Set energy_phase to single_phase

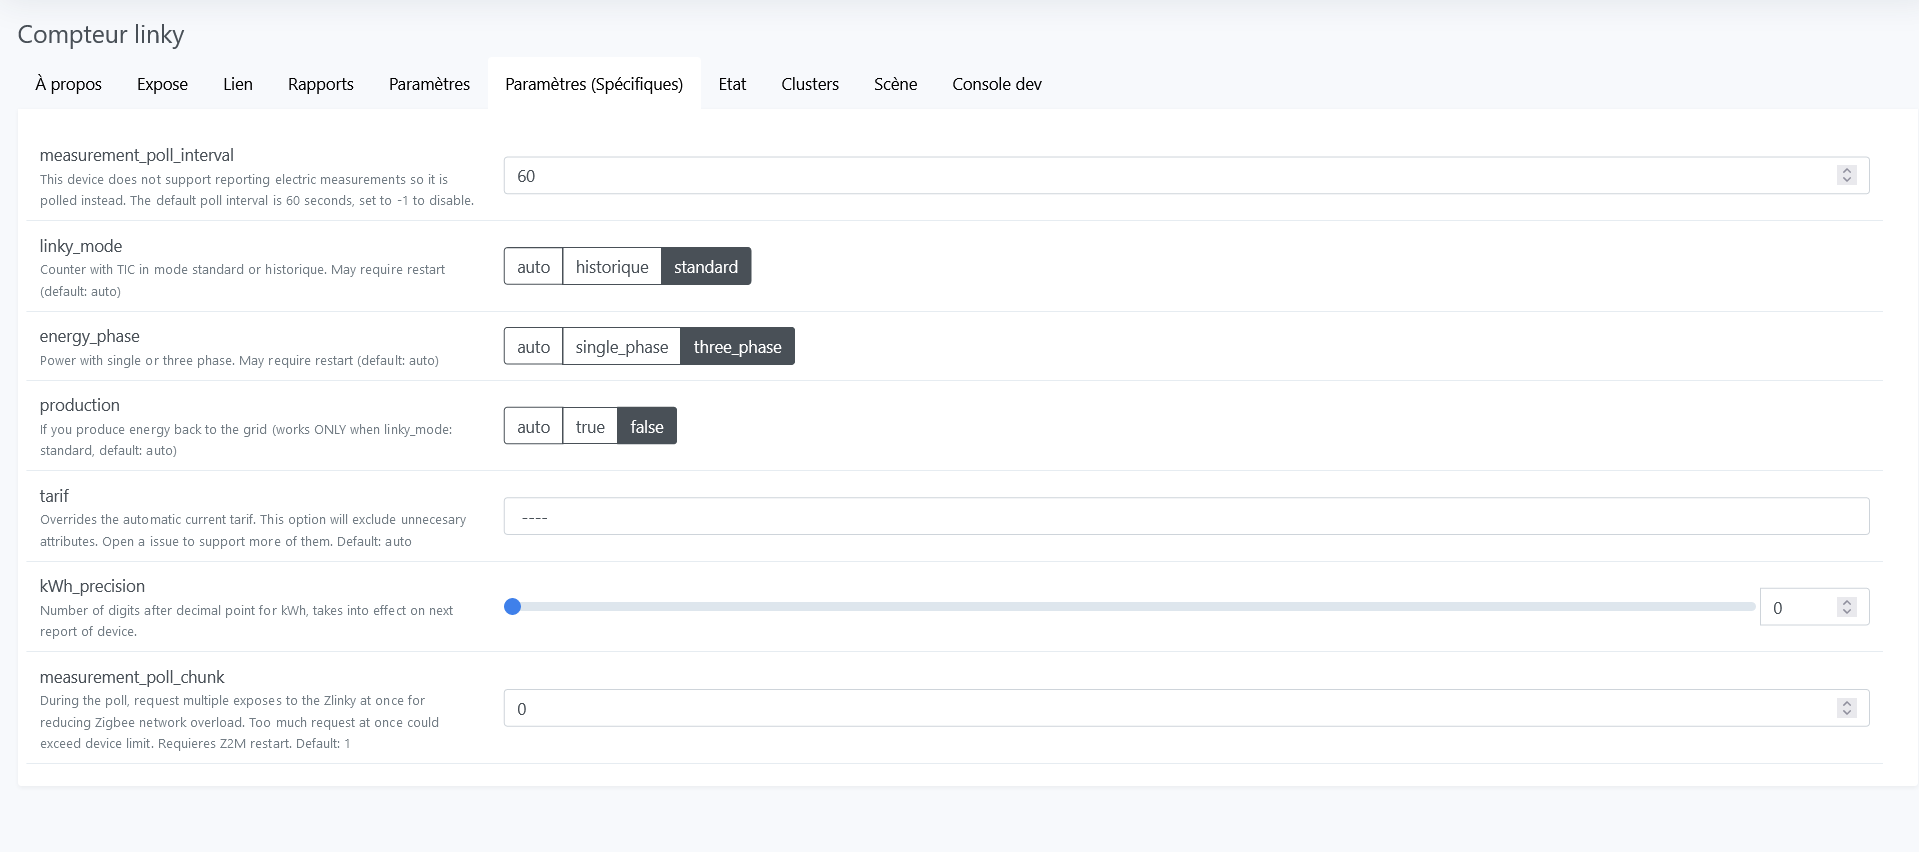pos(621,347)
